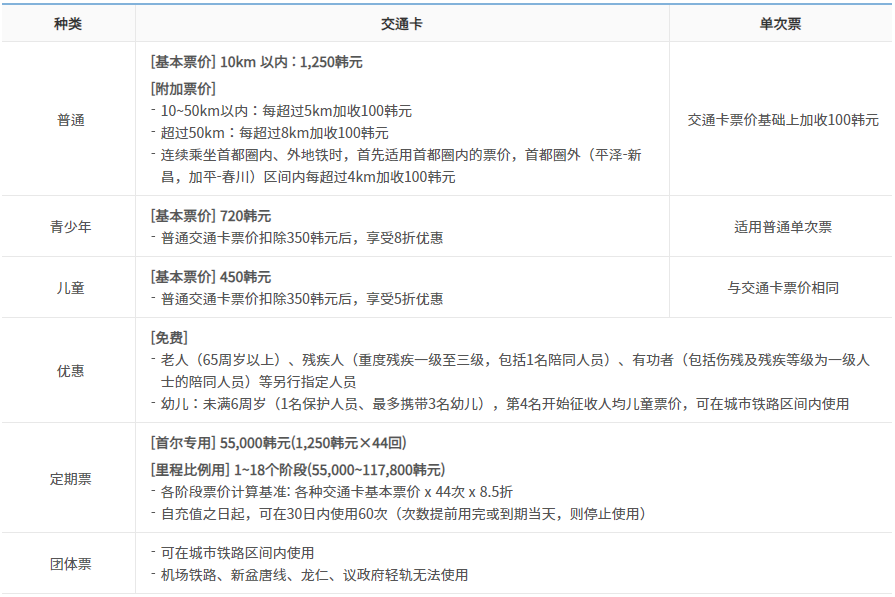Select the 团体票 row label
895x597 pixels.
pyautogui.click(x=71, y=564)
